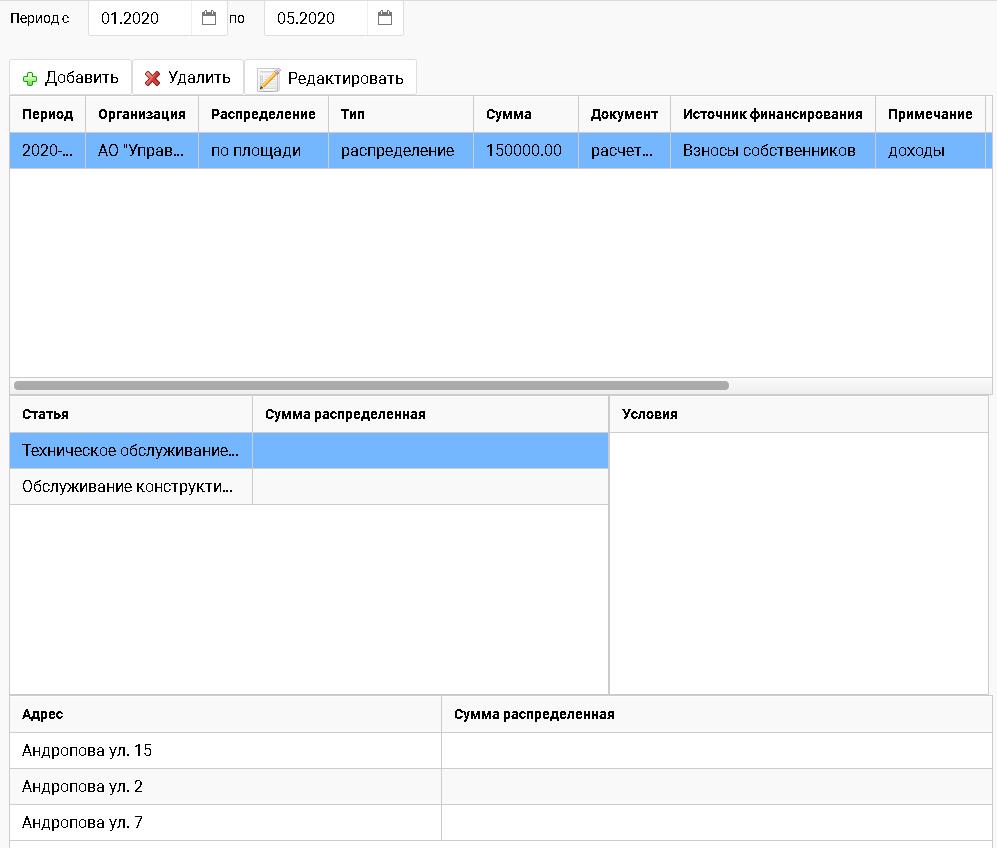Sort by the Сумма column header
Screen dimensions: 997x848
click(509, 114)
